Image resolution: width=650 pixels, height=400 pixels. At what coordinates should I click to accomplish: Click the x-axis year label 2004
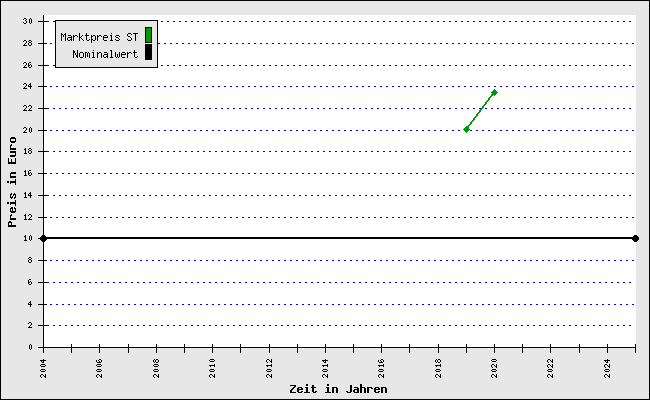(43, 368)
